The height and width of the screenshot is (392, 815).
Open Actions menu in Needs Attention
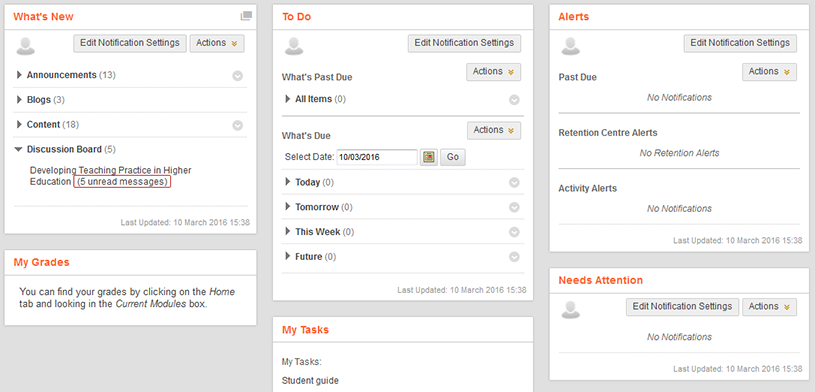pyautogui.click(x=769, y=307)
